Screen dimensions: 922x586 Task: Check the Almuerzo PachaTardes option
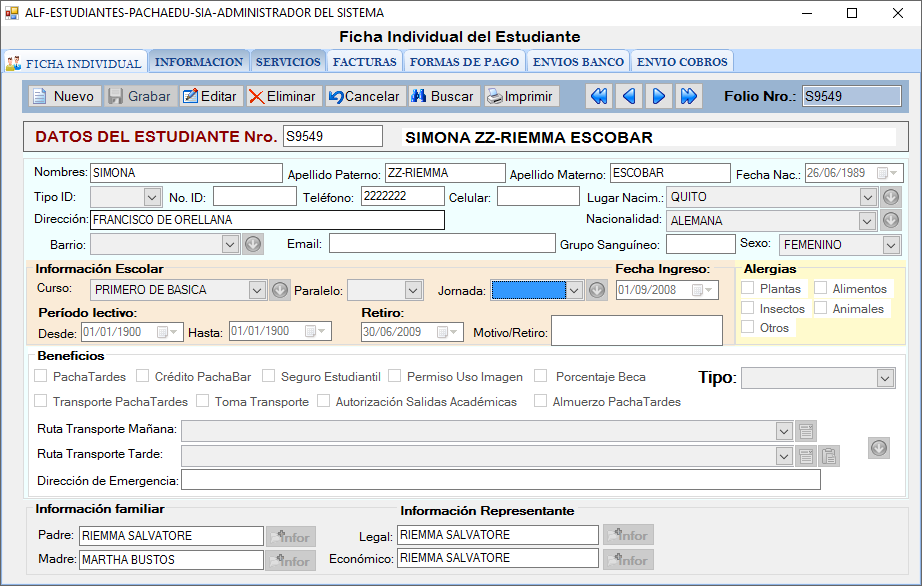coord(541,402)
